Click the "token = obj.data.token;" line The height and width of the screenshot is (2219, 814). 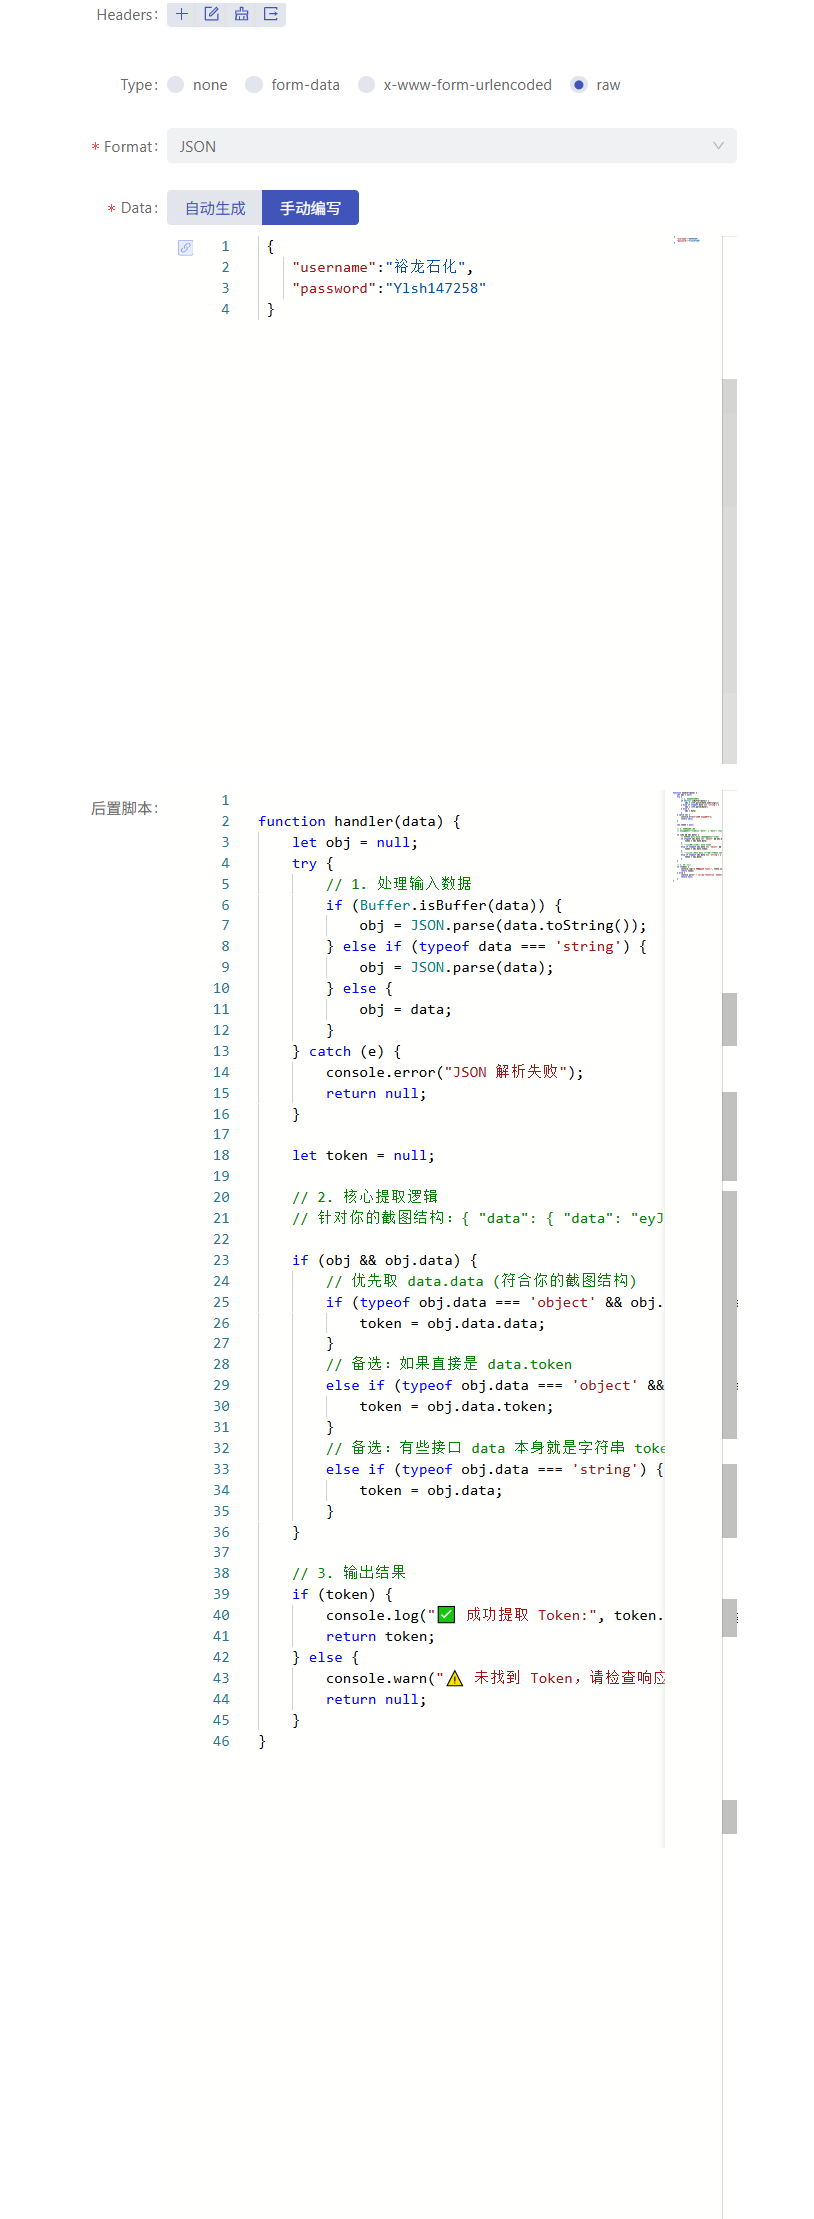coord(456,1406)
